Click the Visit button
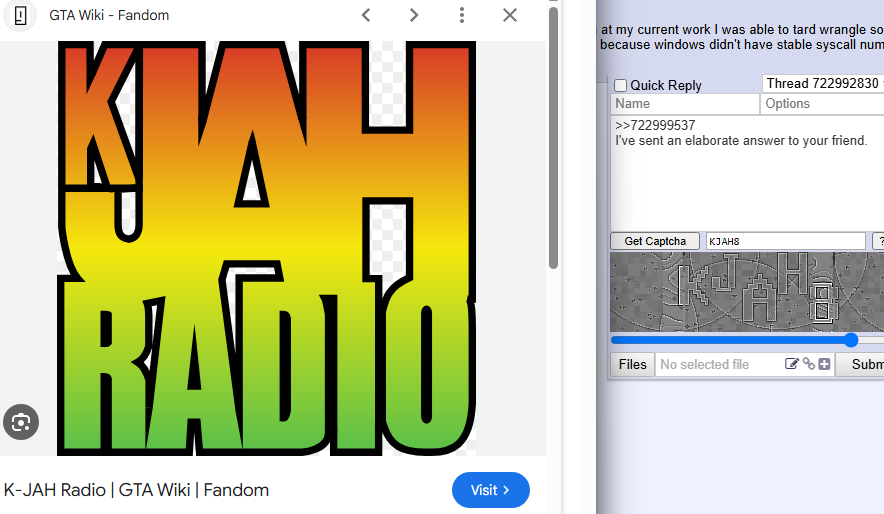884x514 pixels. (x=490, y=490)
